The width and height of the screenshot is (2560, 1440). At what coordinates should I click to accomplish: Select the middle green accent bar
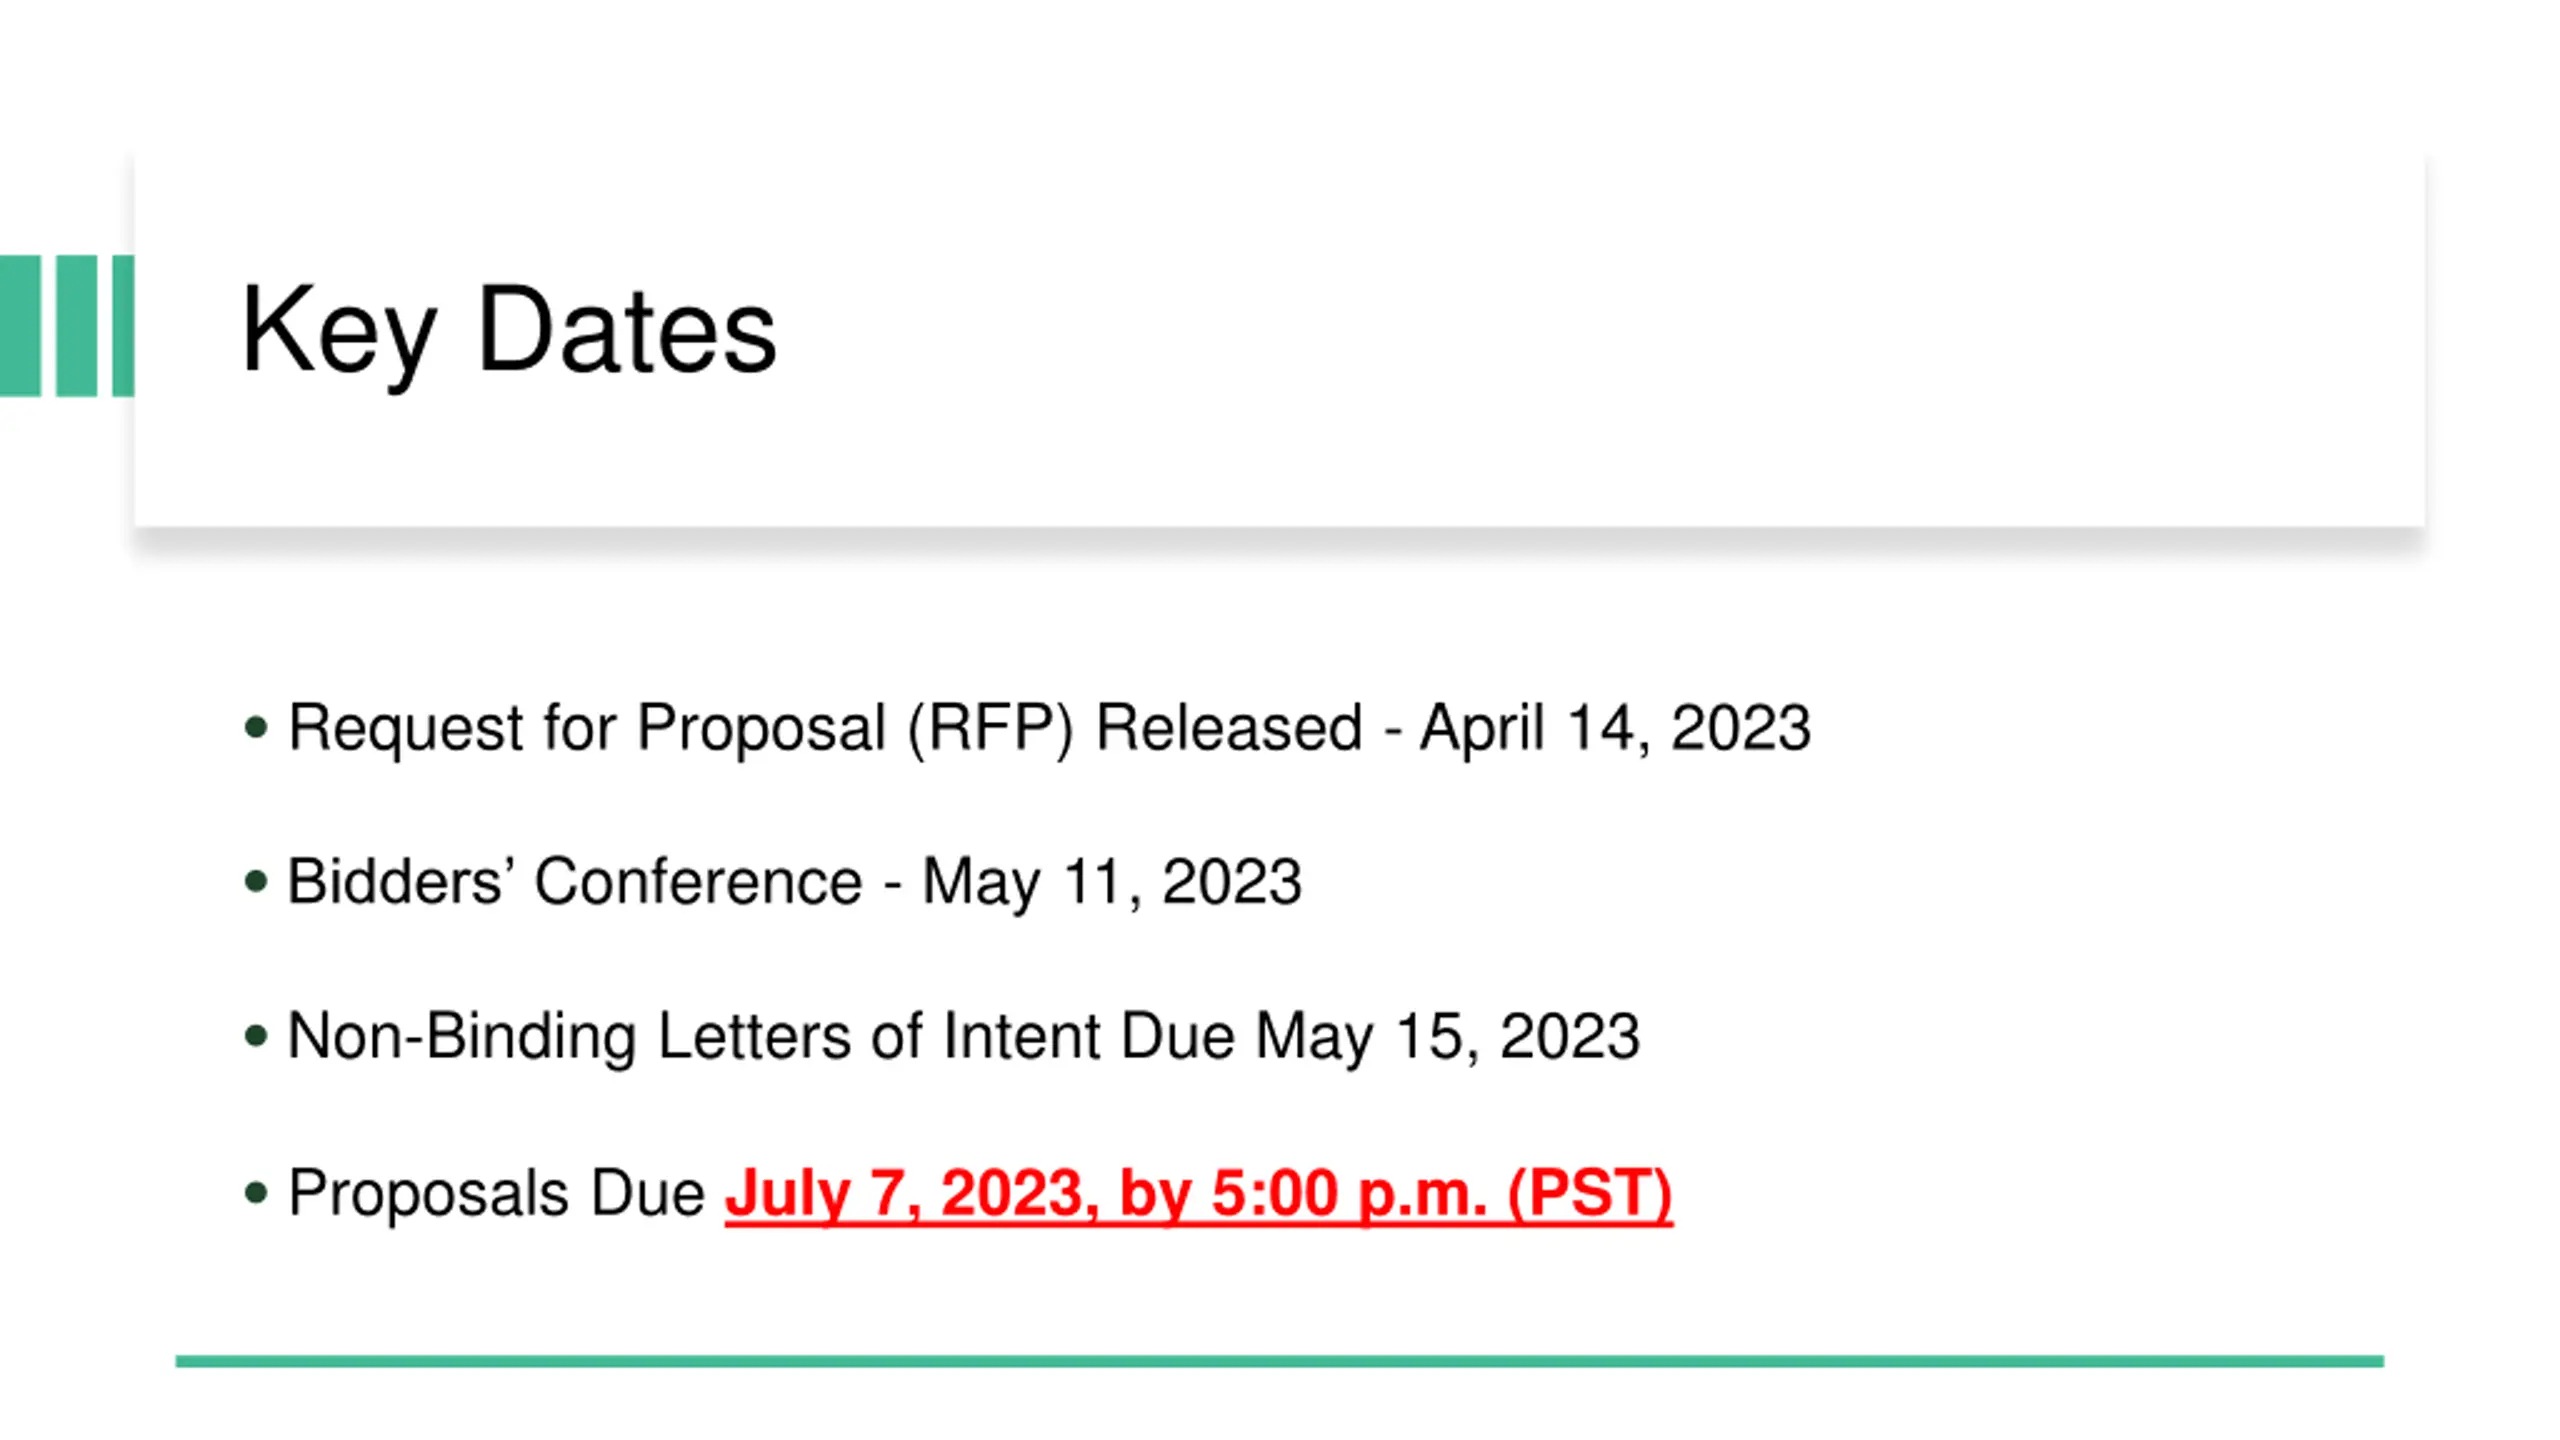76,326
